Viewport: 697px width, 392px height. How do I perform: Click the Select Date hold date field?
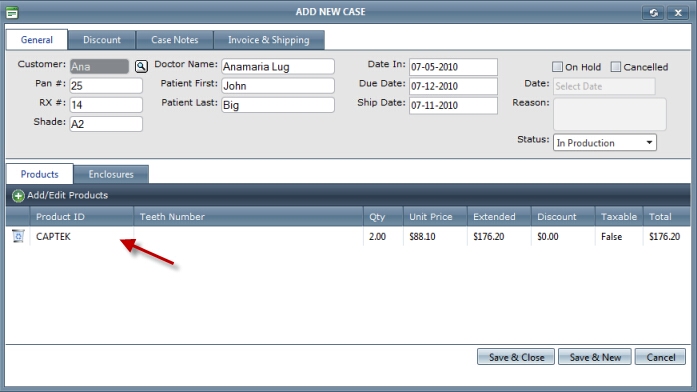(604, 86)
